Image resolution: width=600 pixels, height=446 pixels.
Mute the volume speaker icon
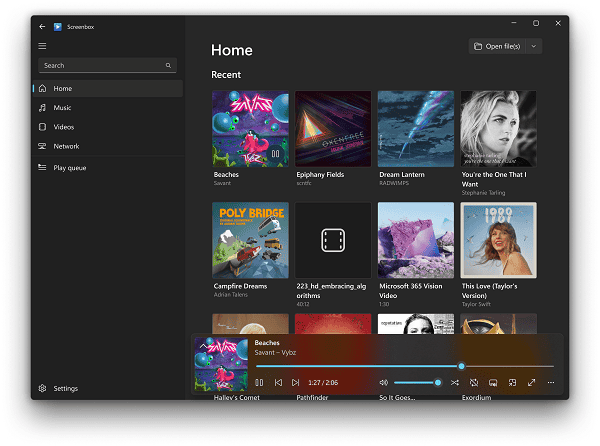(383, 383)
